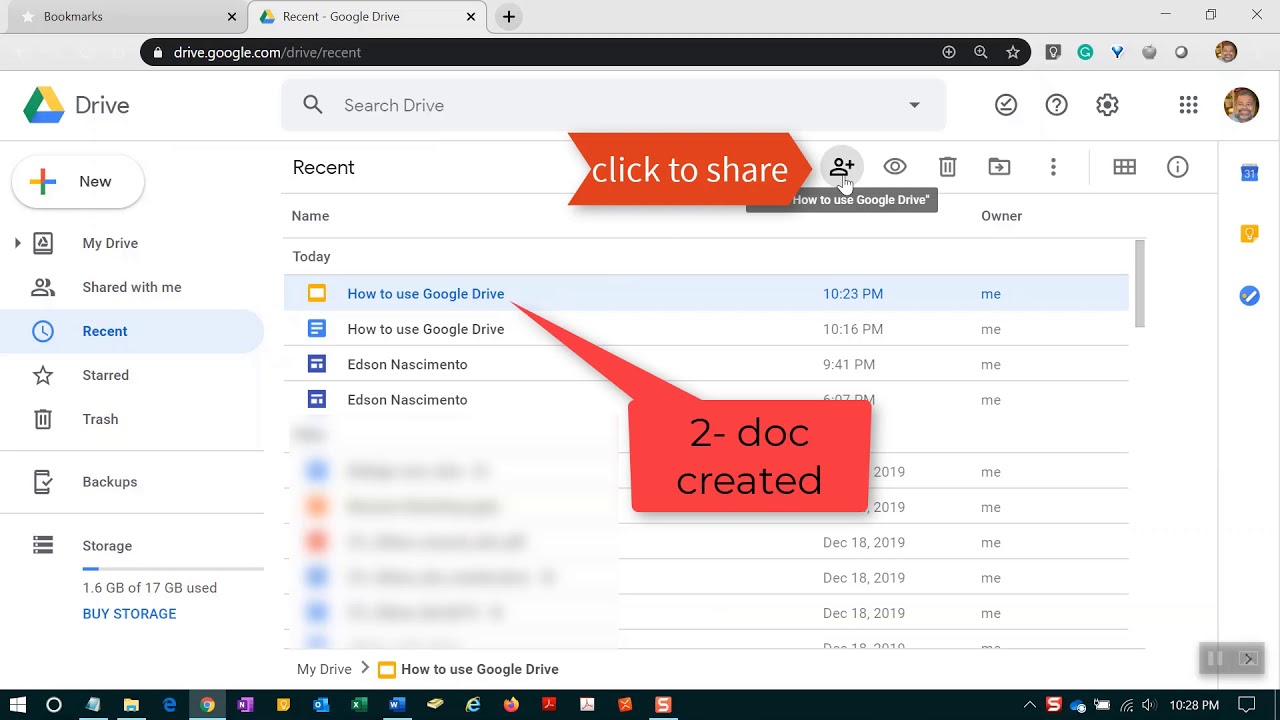Click the BUY STORAGE link
1280x720 pixels.
[x=129, y=614]
